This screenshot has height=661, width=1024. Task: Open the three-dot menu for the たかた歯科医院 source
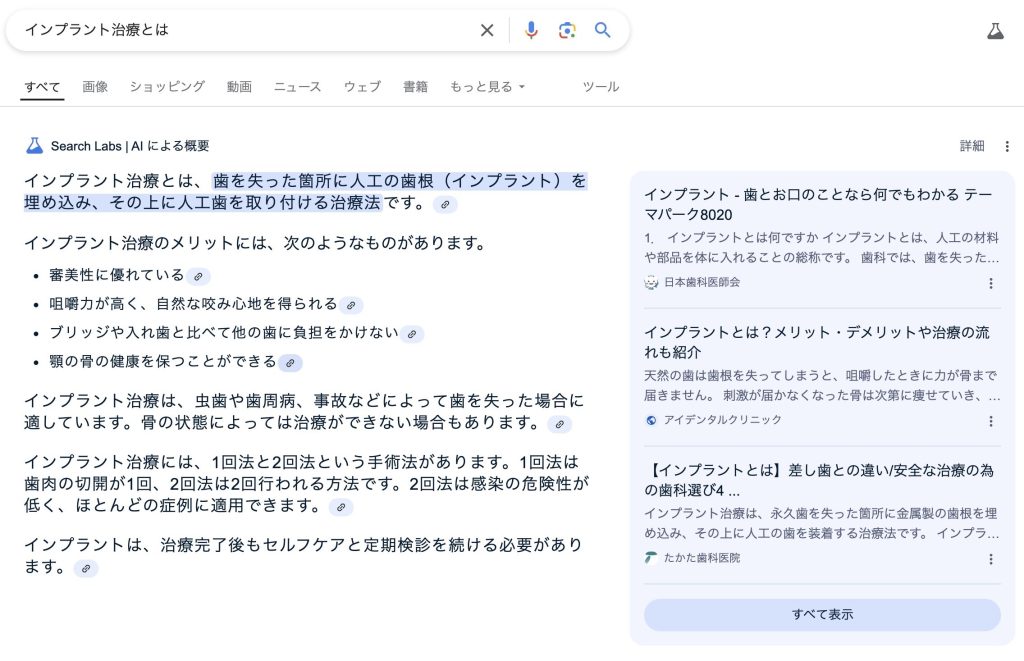click(991, 559)
